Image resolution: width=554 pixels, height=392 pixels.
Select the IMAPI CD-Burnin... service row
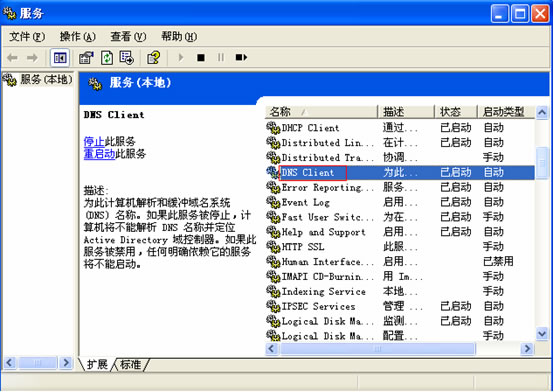click(400, 277)
